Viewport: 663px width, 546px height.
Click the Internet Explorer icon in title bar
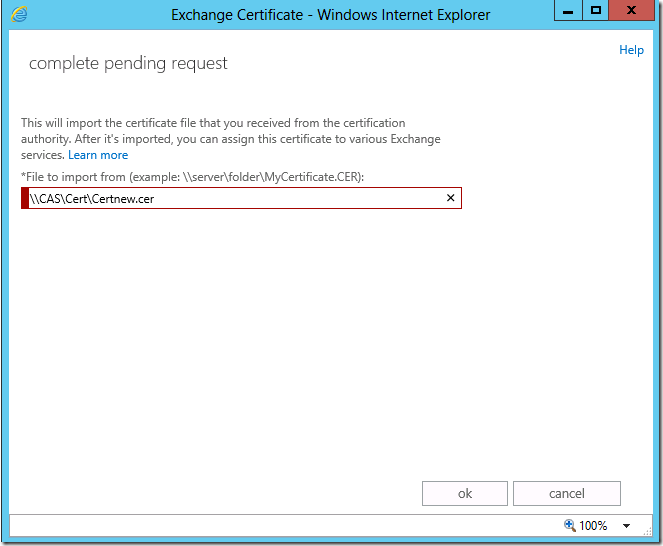(x=19, y=14)
